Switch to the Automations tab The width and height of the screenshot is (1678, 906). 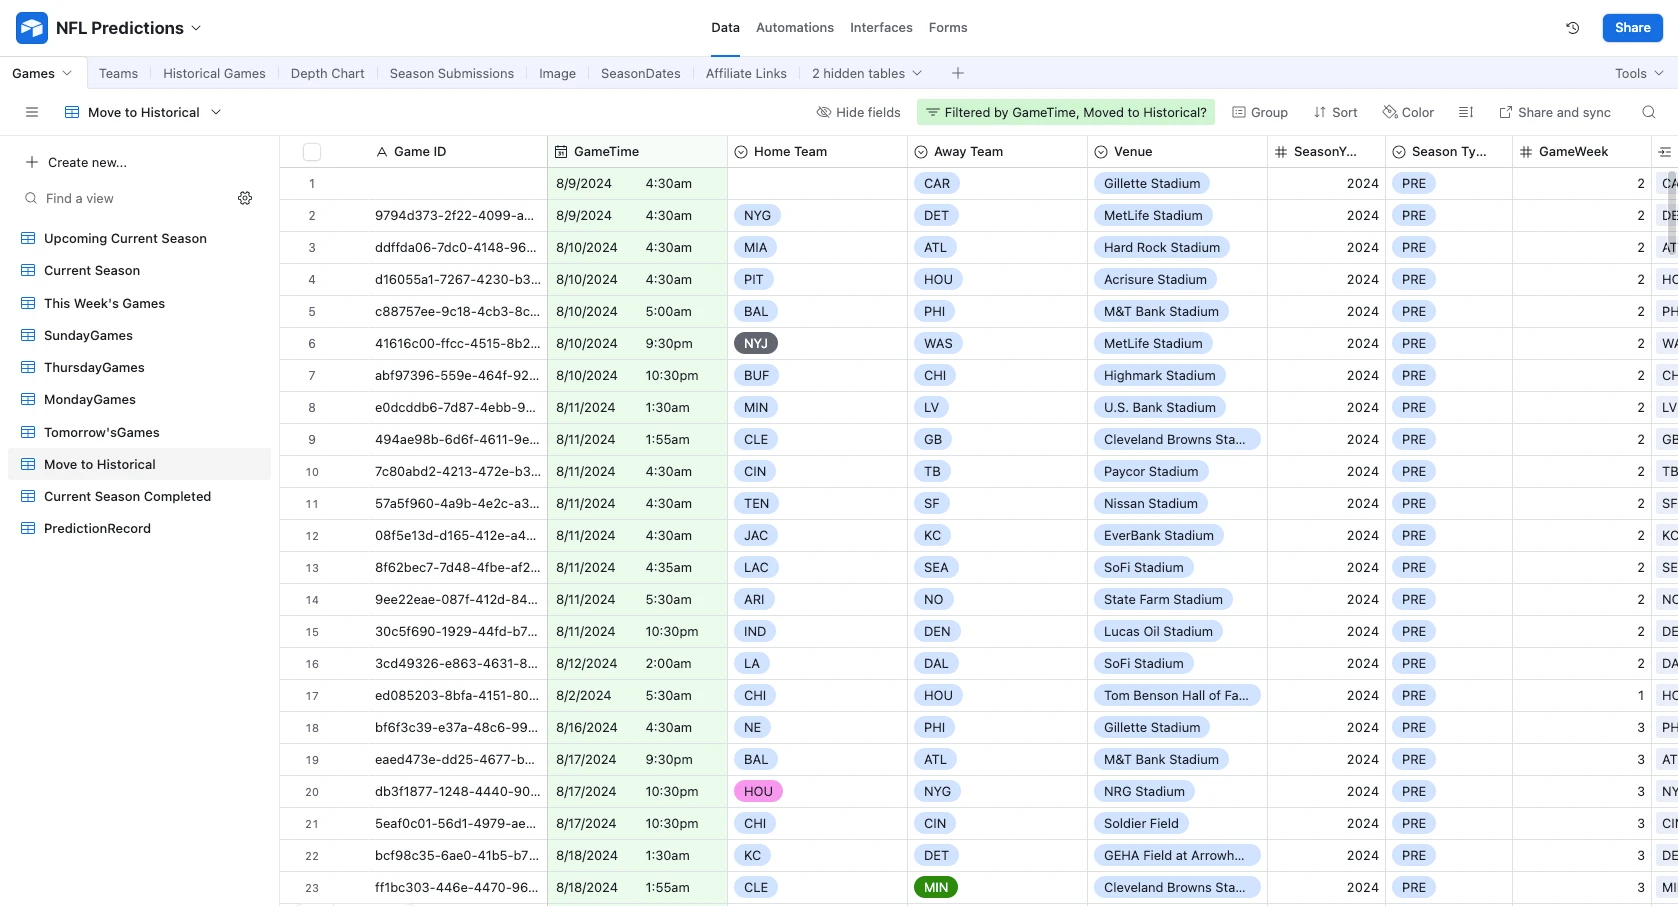coord(795,28)
